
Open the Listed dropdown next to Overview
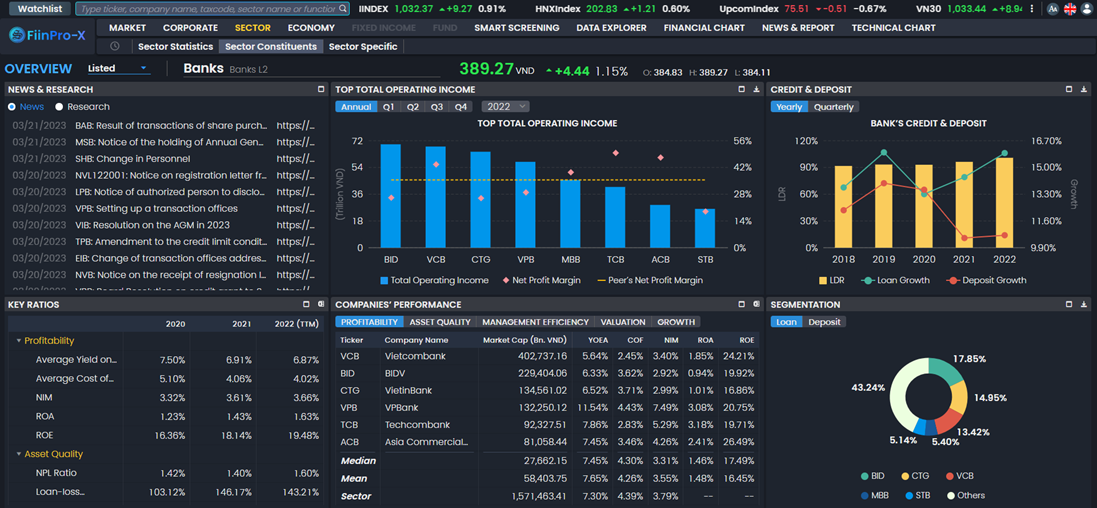pos(118,69)
